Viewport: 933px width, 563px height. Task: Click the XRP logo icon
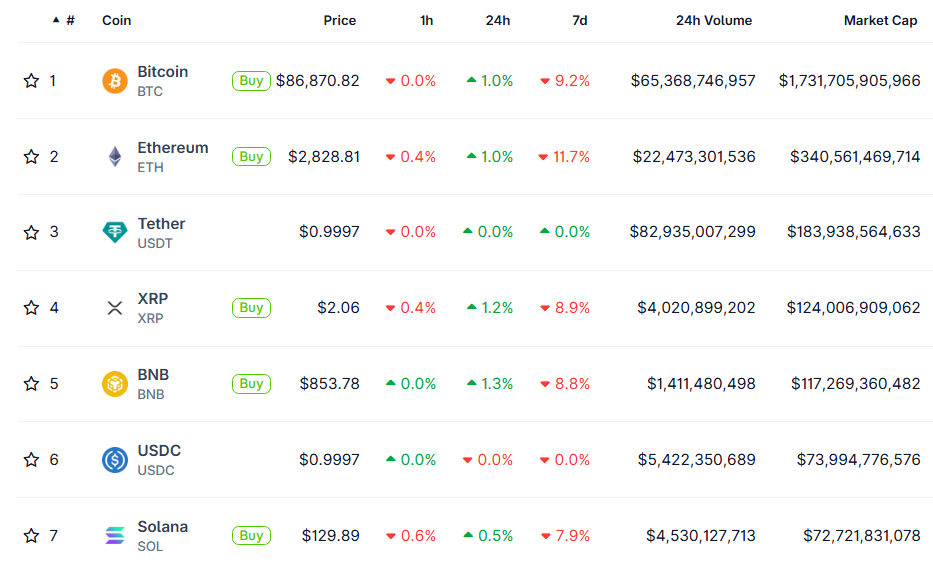115,308
